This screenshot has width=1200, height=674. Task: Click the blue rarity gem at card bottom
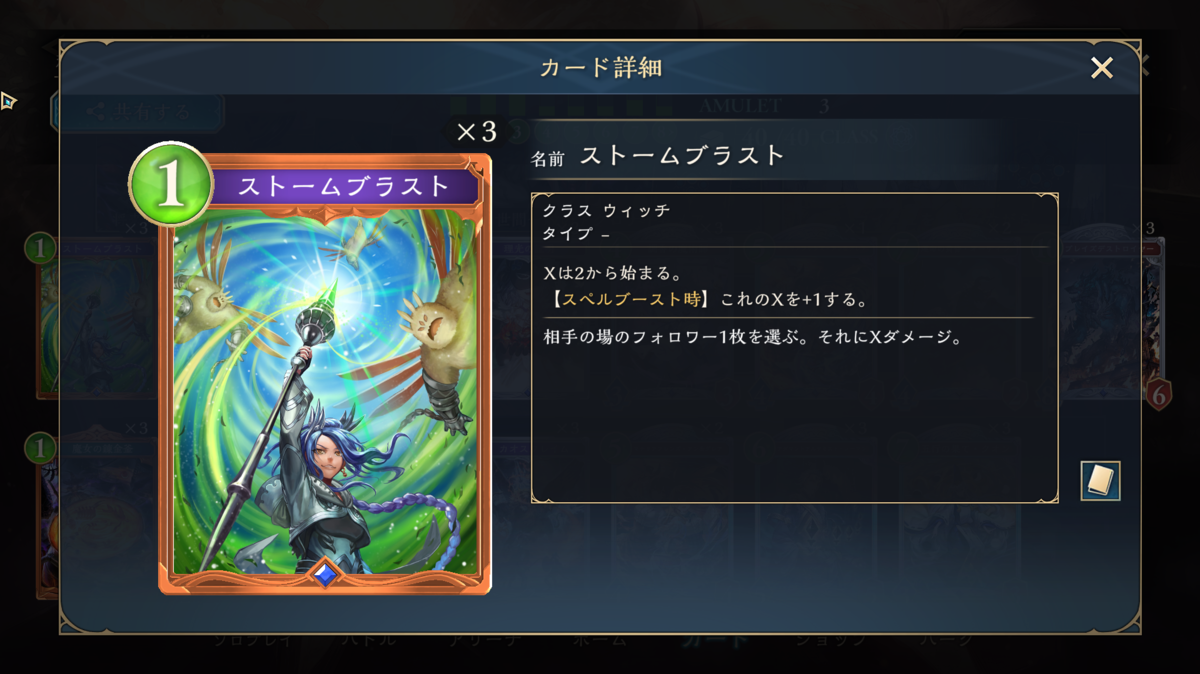[325, 574]
